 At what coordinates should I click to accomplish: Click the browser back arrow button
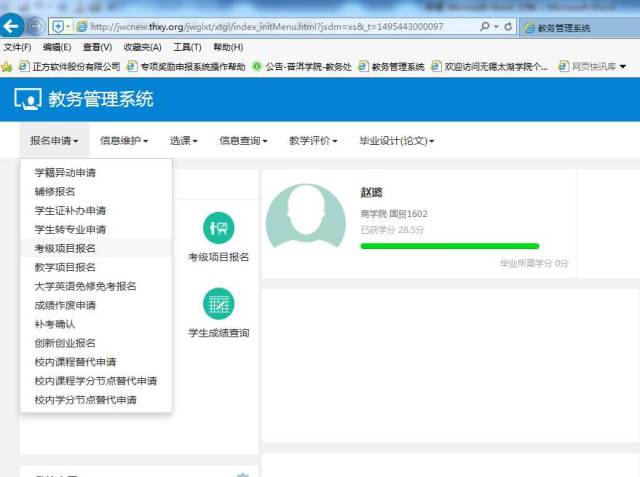(x=11, y=27)
